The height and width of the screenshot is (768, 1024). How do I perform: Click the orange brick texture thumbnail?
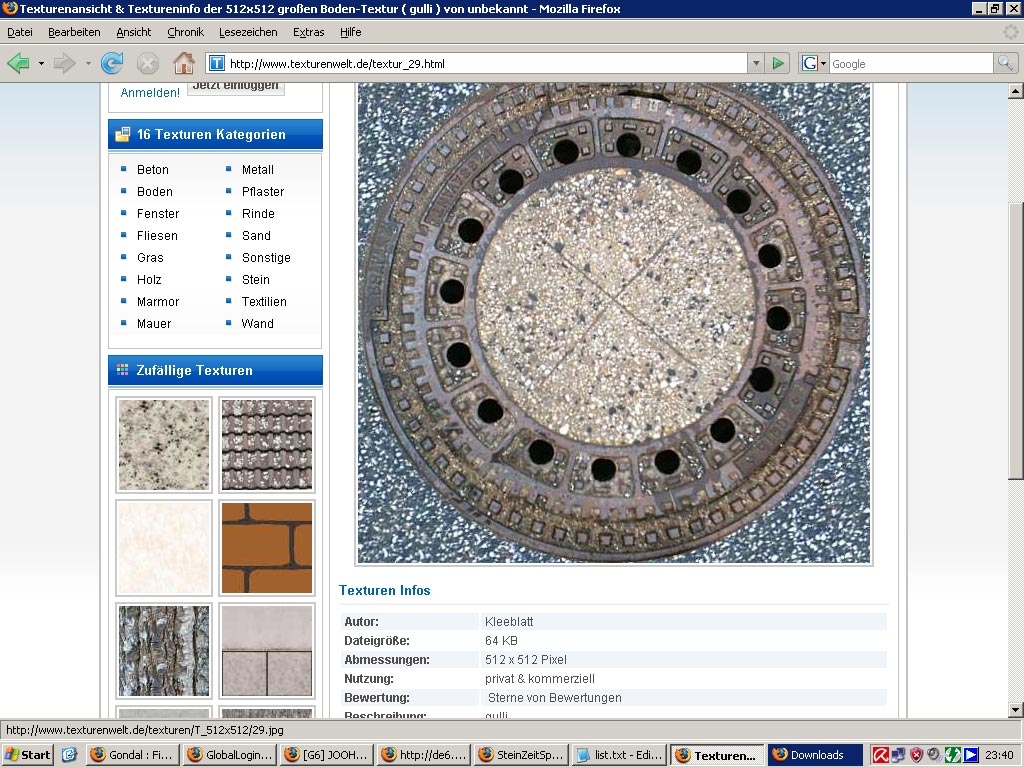[267, 547]
